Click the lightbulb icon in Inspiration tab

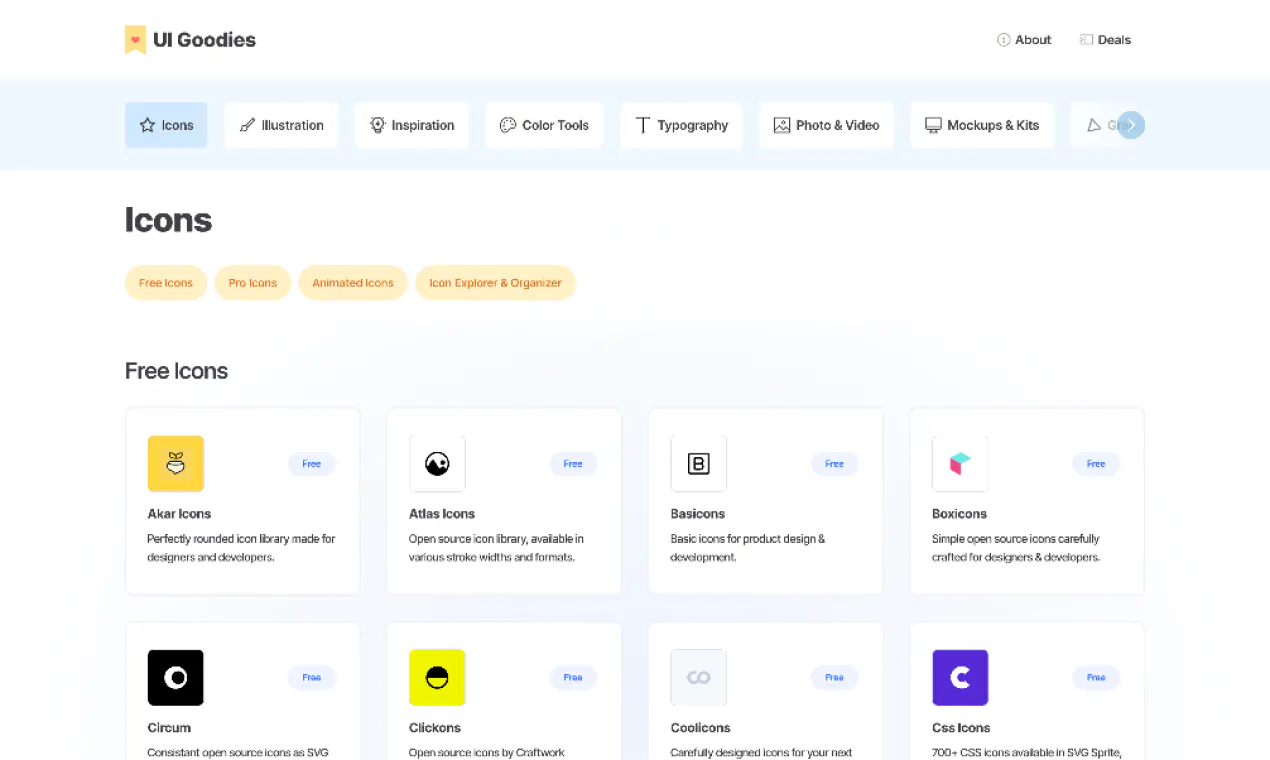[x=377, y=125]
